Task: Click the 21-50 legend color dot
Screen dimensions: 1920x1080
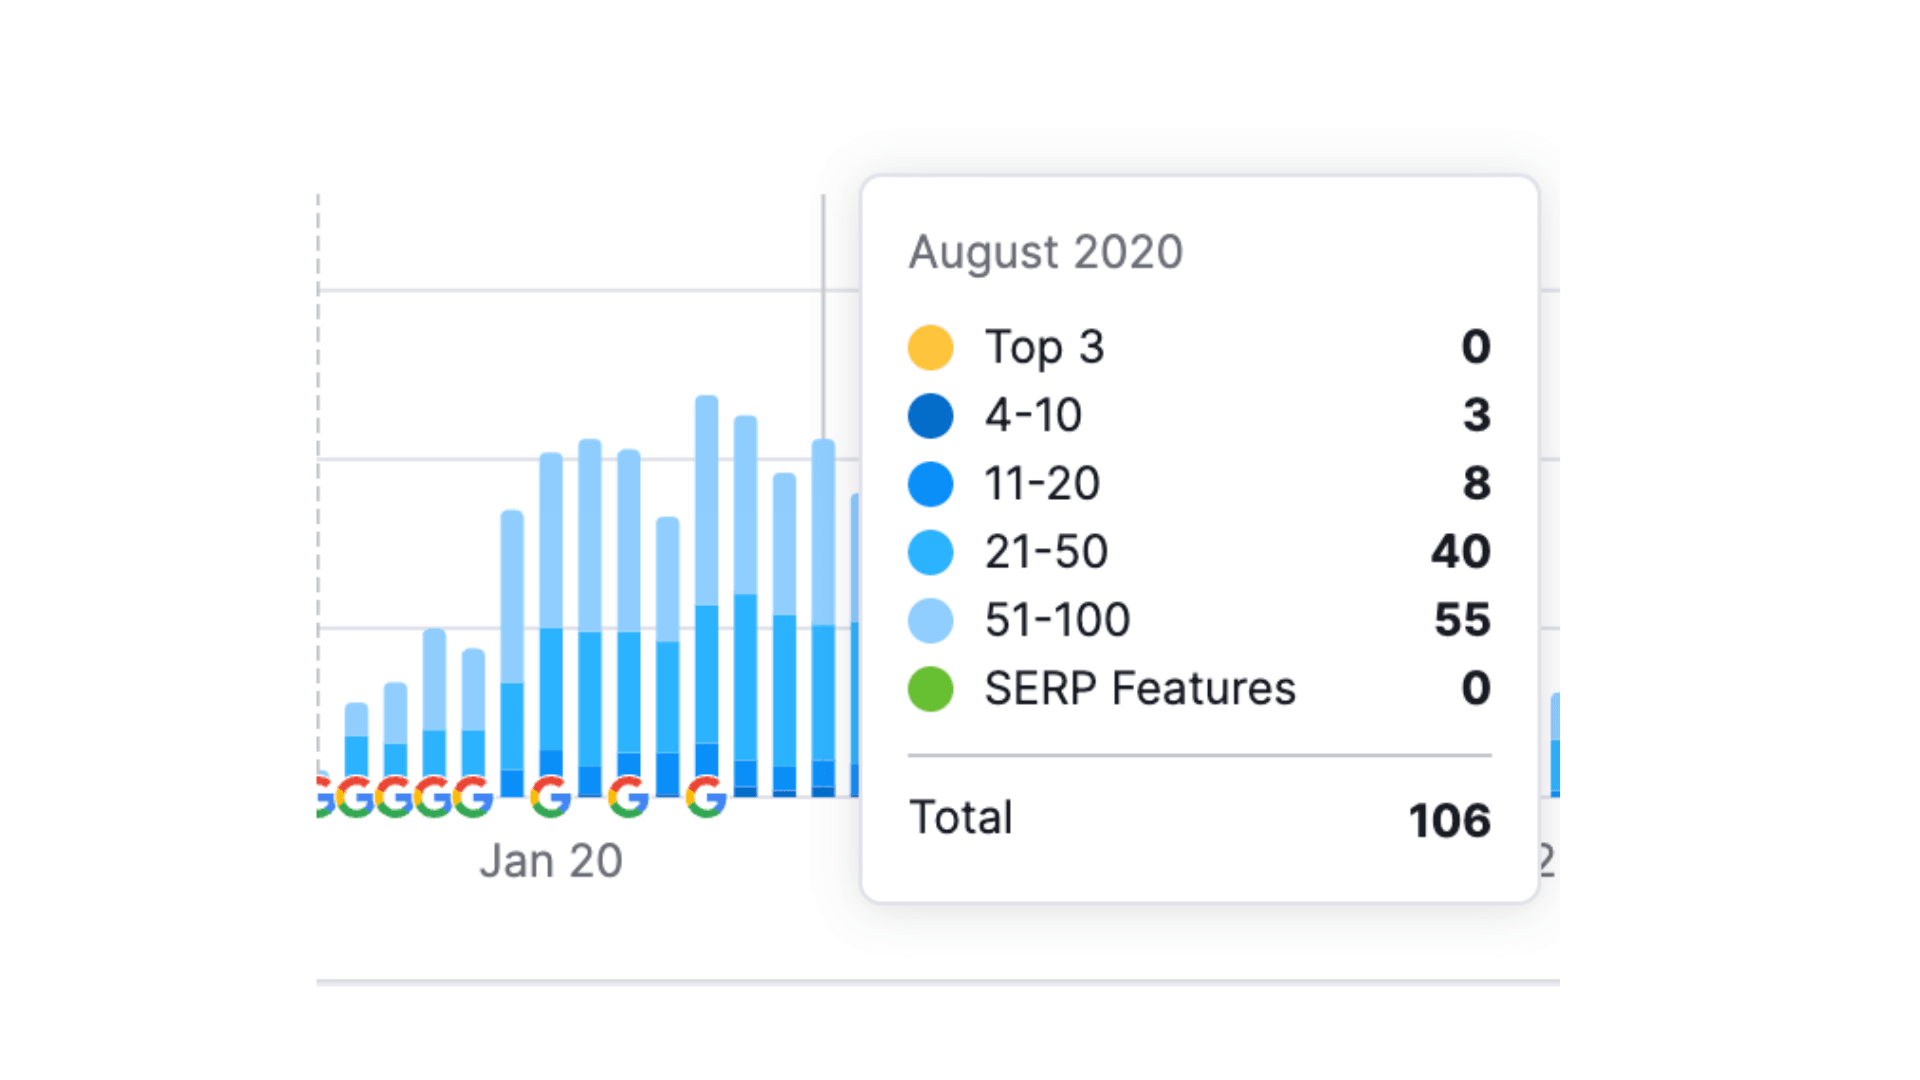Action: pos(930,552)
